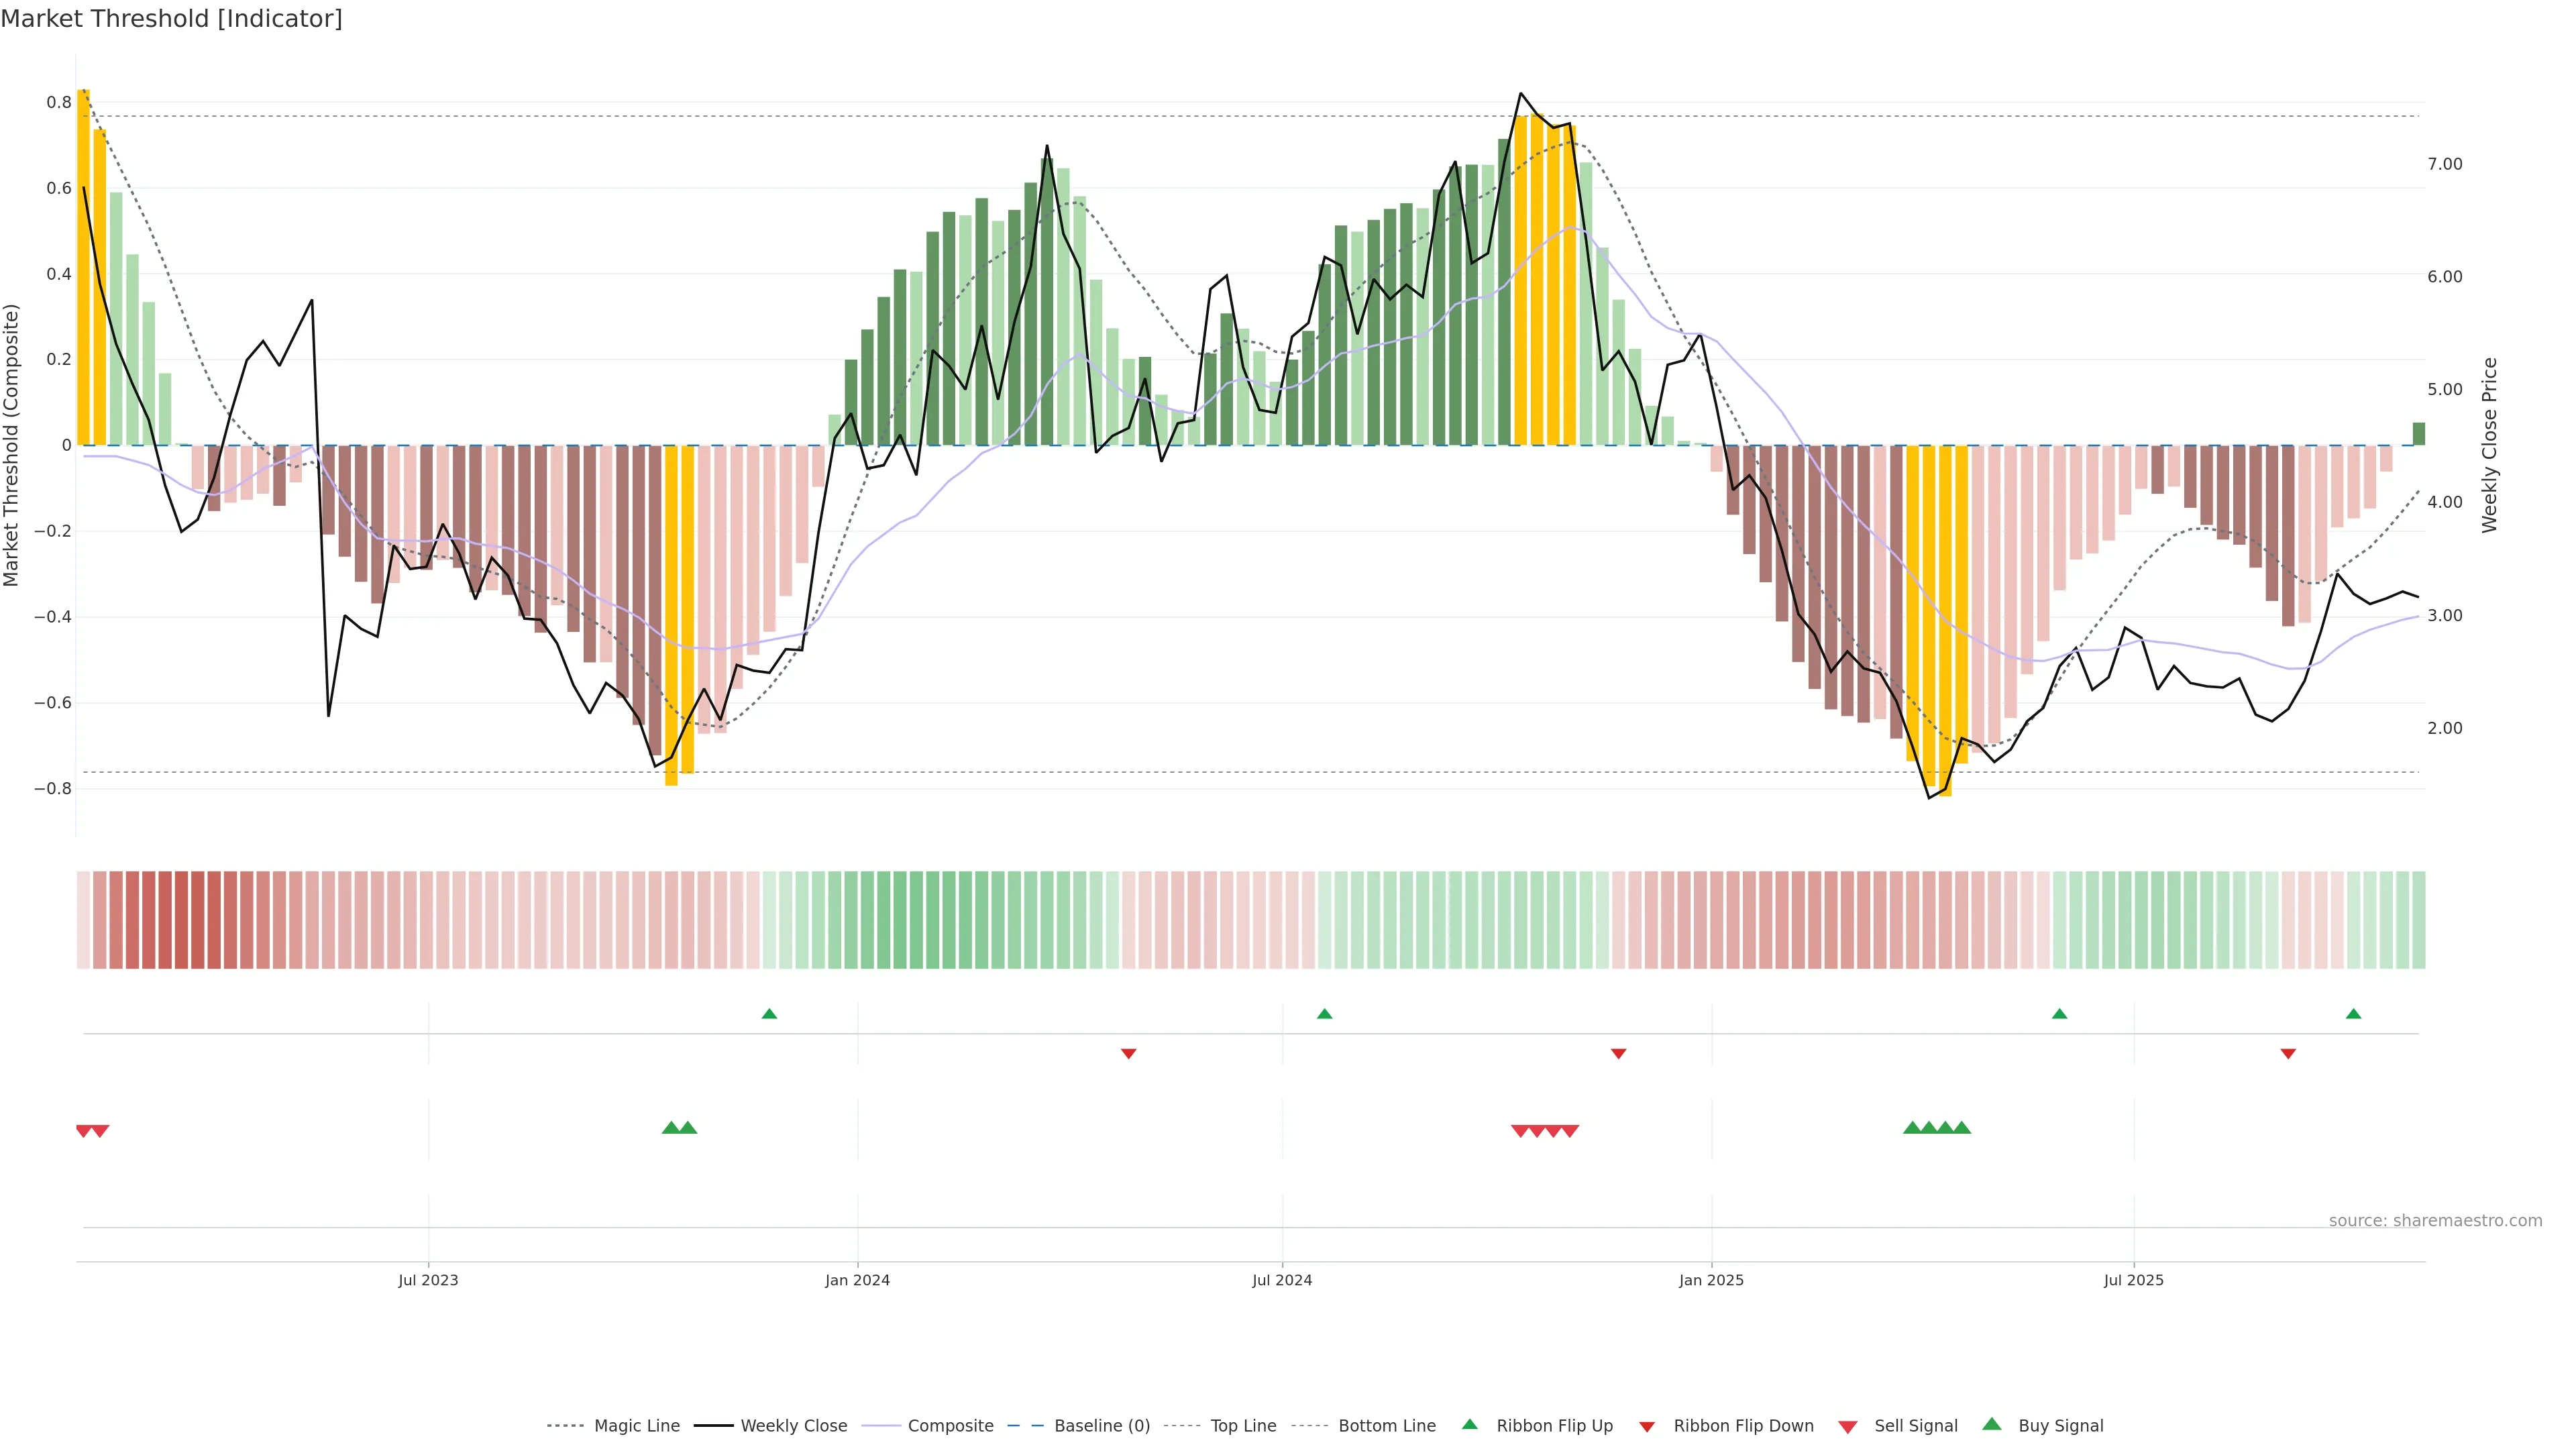
Task: Click Buy Signal legend marker
Action: click(x=1992, y=1425)
